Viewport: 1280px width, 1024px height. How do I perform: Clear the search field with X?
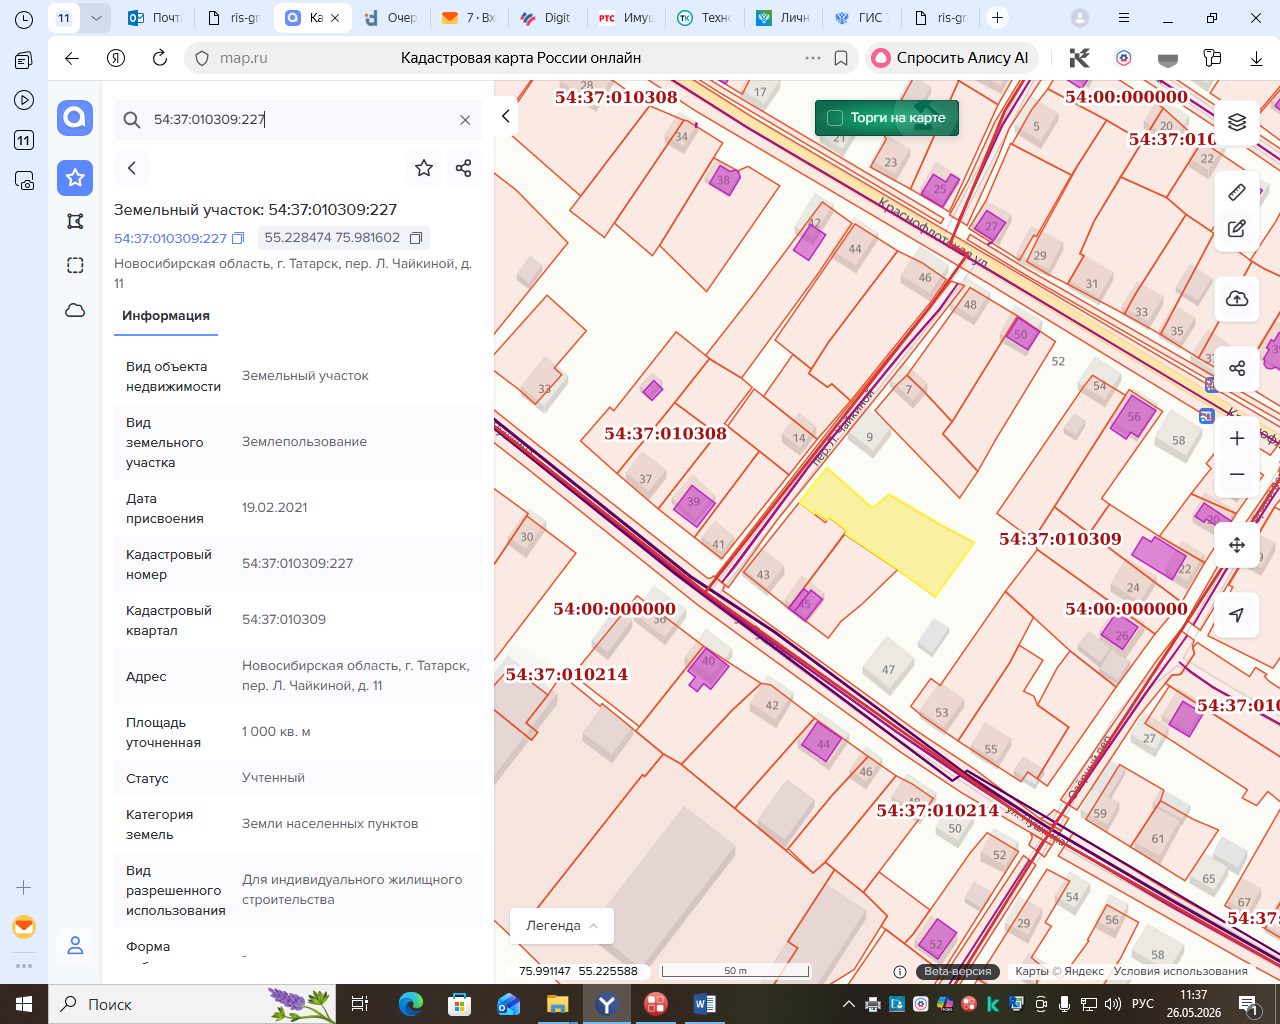465,120
